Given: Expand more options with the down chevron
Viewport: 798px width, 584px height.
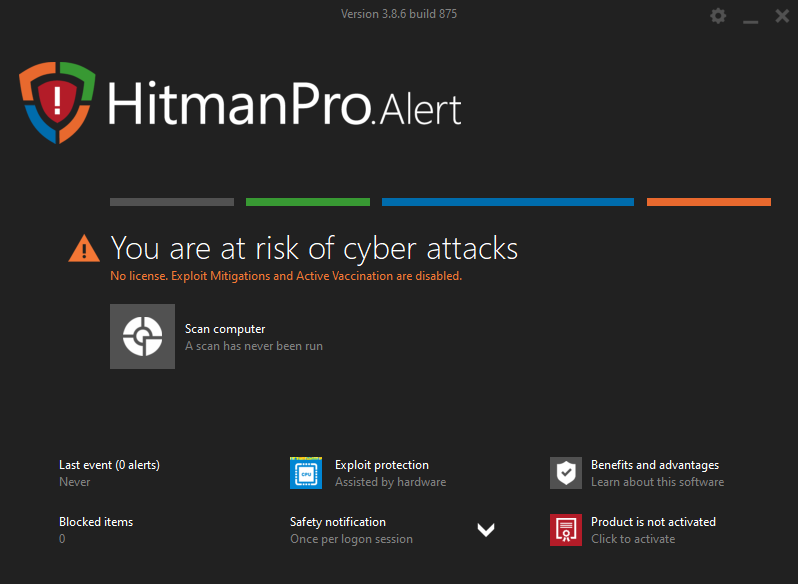Looking at the screenshot, I should (x=486, y=530).
